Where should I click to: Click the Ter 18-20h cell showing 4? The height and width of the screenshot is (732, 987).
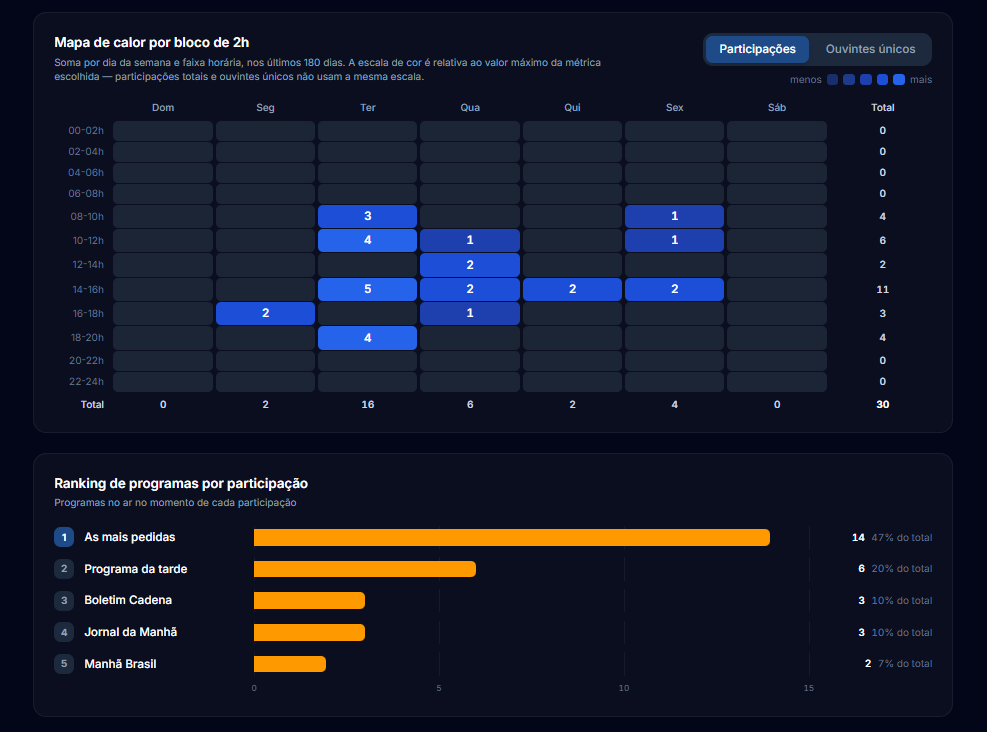368,337
